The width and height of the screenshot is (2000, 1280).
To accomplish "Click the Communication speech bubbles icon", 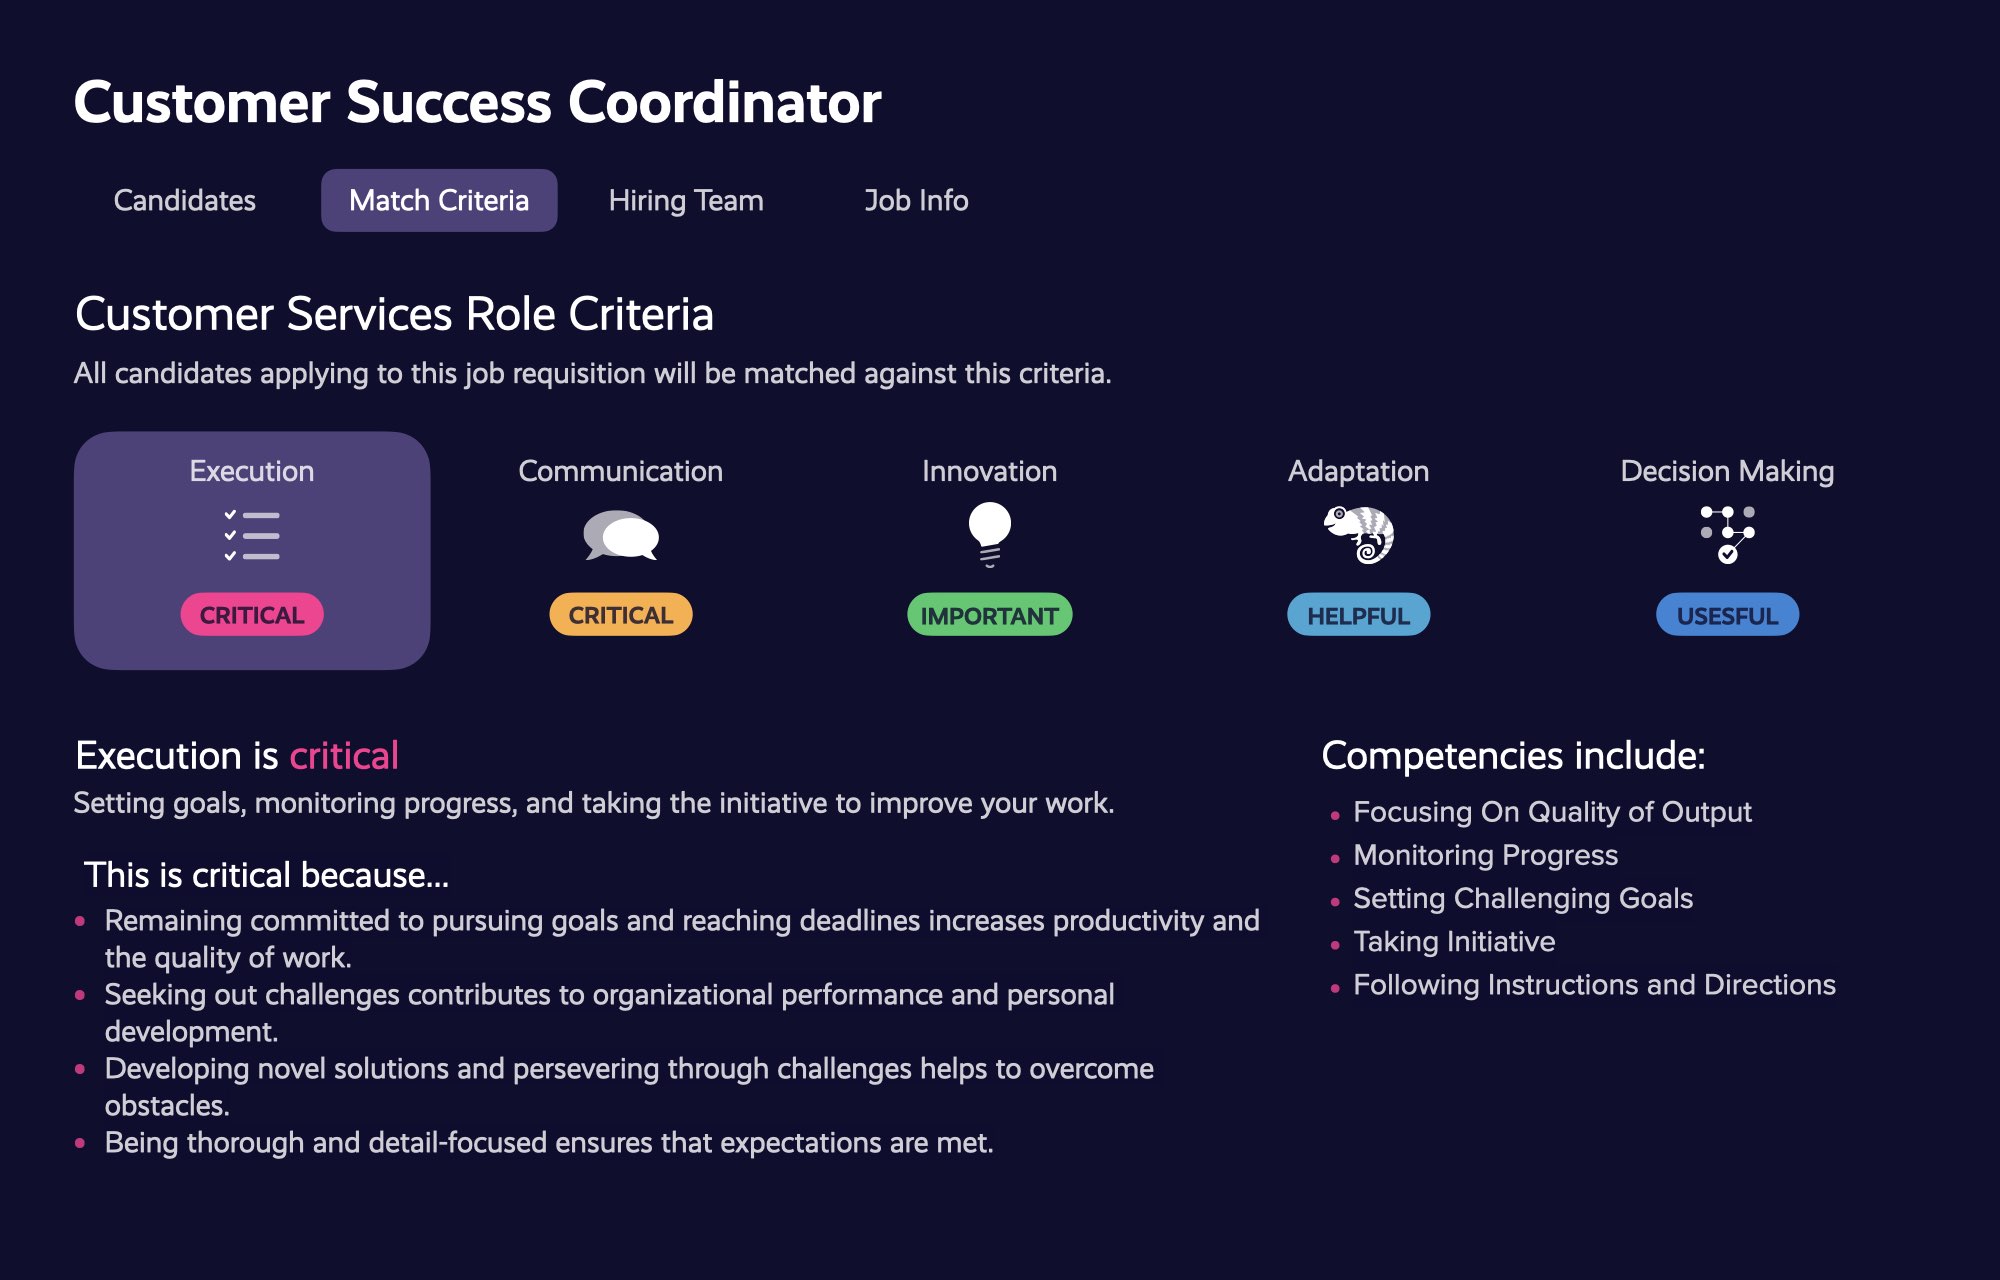I will pyautogui.click(x=621, y=535).
